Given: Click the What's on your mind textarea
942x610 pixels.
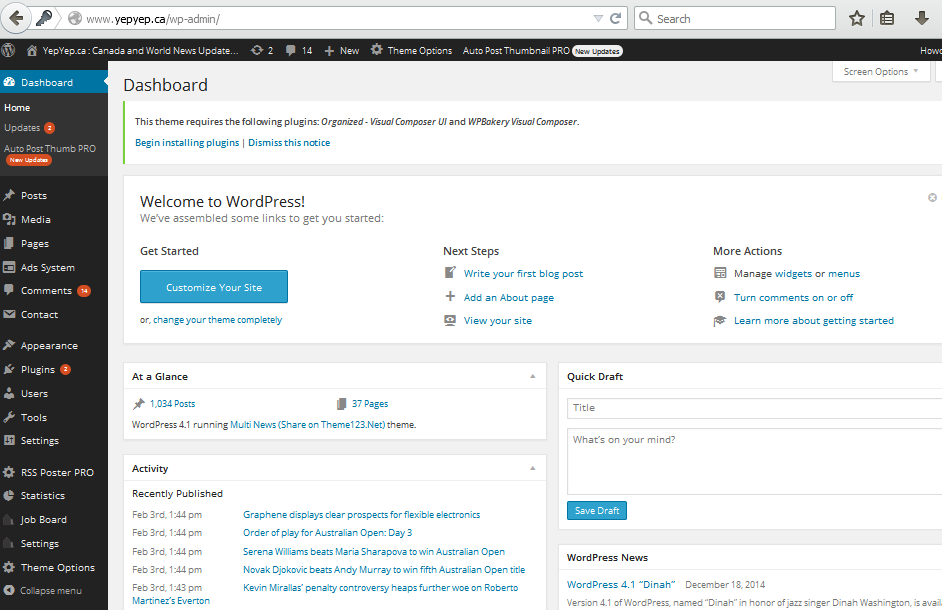Looking at the screenshot, I should 755,462.
